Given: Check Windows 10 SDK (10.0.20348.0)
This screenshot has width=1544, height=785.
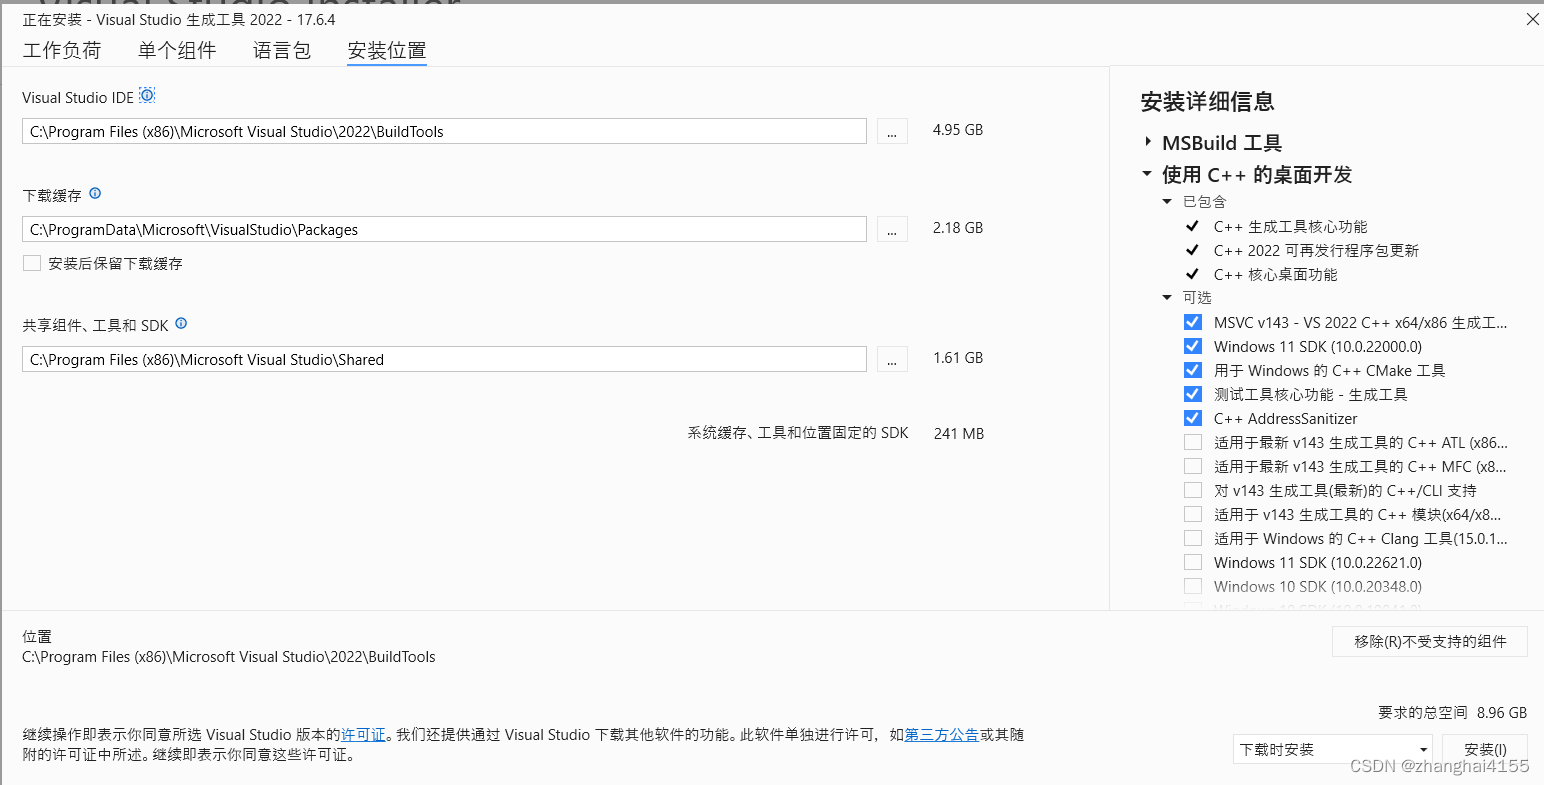Looking at the screenshot, I should [1192, 586].
